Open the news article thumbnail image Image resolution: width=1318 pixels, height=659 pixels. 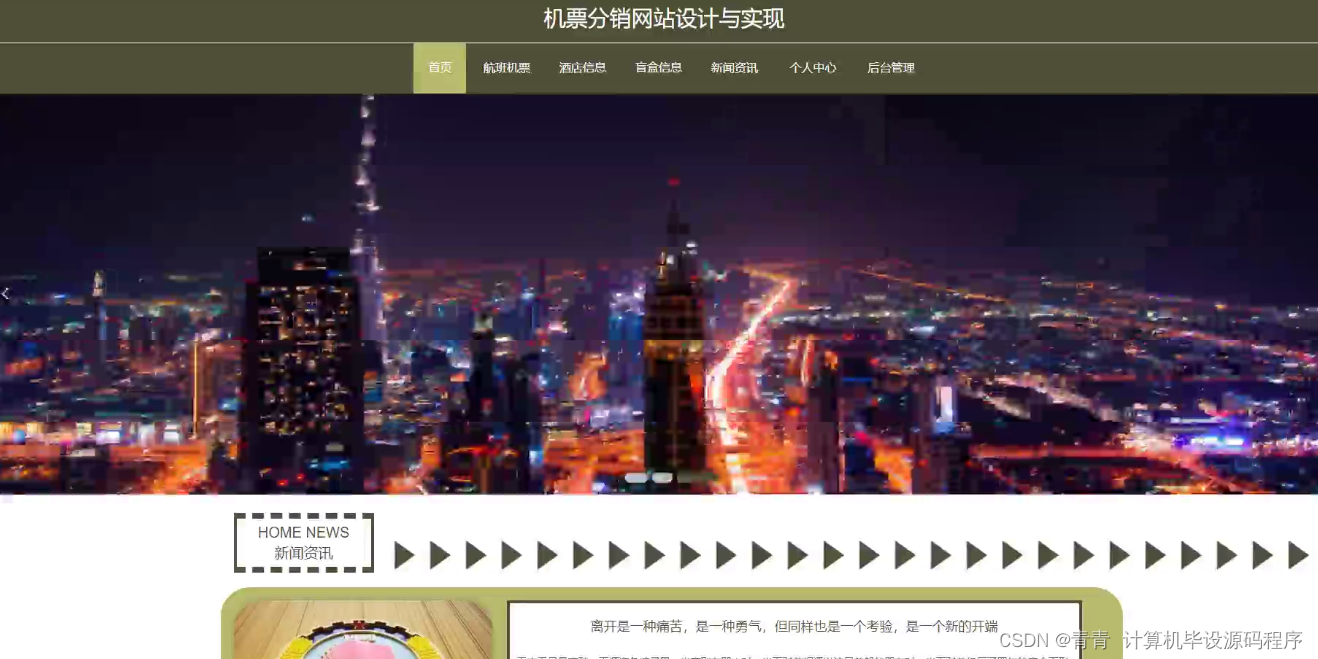tap(363, 630)
